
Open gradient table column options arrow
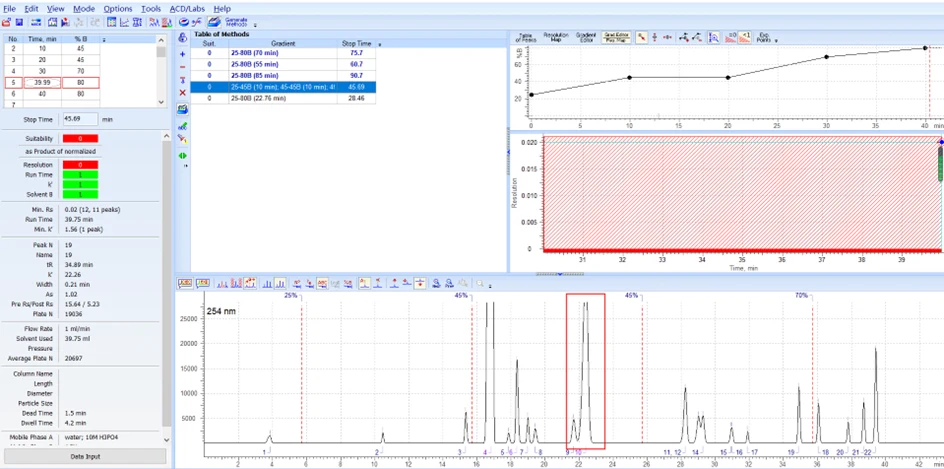pyautogui.click(x=104, y=39)
